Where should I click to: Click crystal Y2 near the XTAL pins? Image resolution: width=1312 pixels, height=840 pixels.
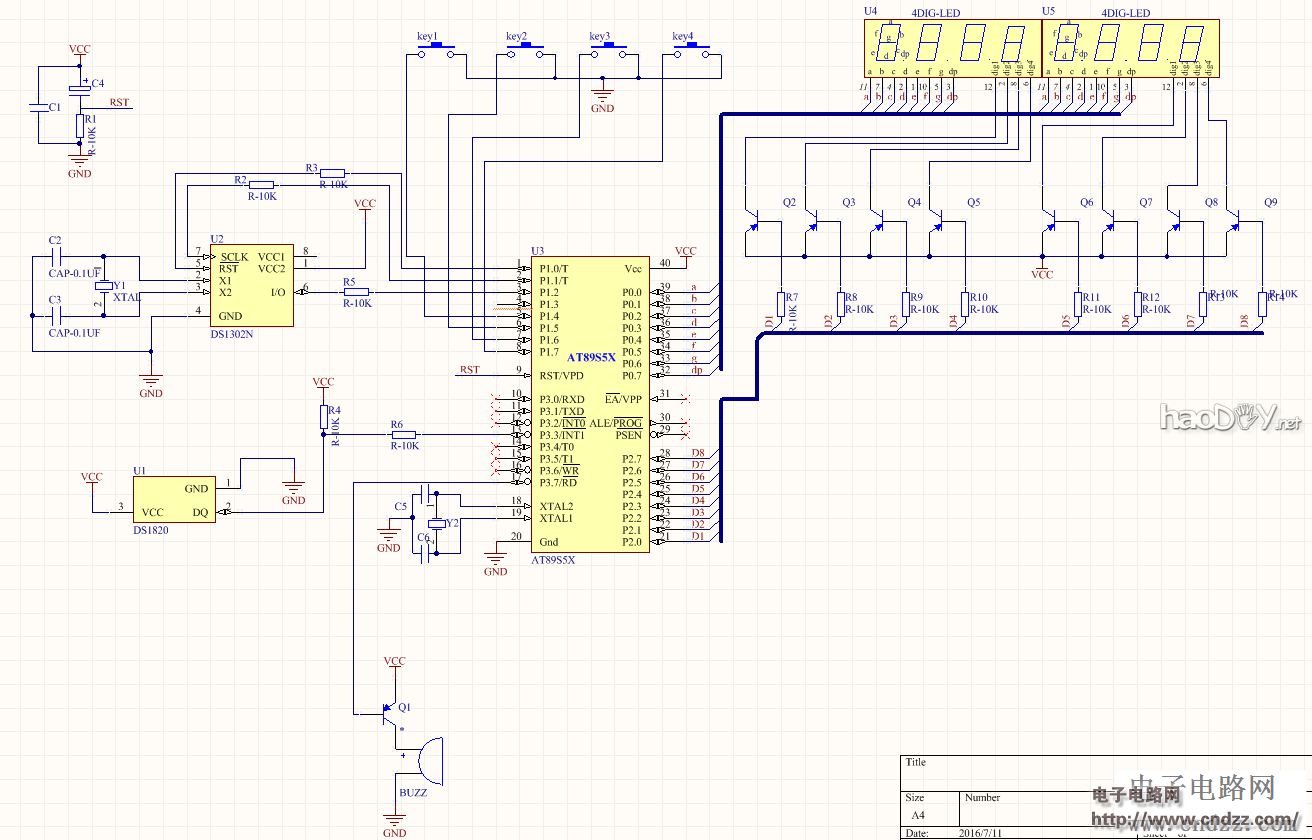[x=436, y=524]
